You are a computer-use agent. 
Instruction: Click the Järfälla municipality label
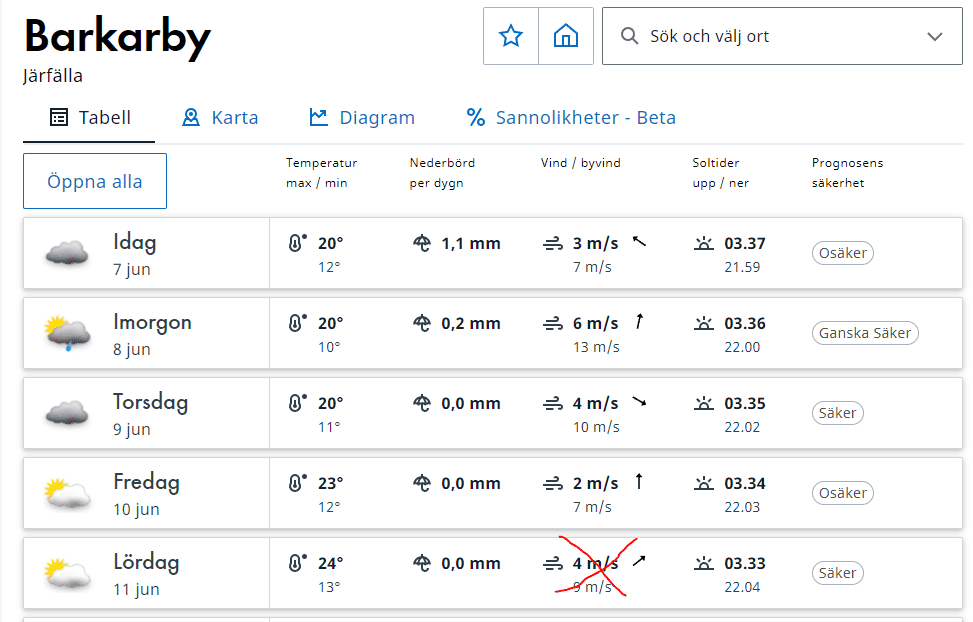click(53, 76)
